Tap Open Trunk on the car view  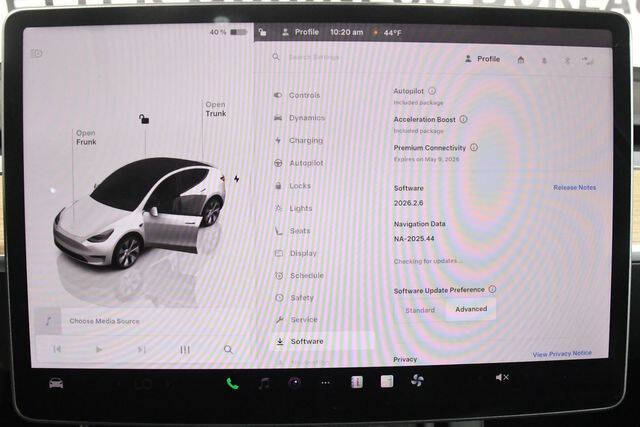pos(216,109)
